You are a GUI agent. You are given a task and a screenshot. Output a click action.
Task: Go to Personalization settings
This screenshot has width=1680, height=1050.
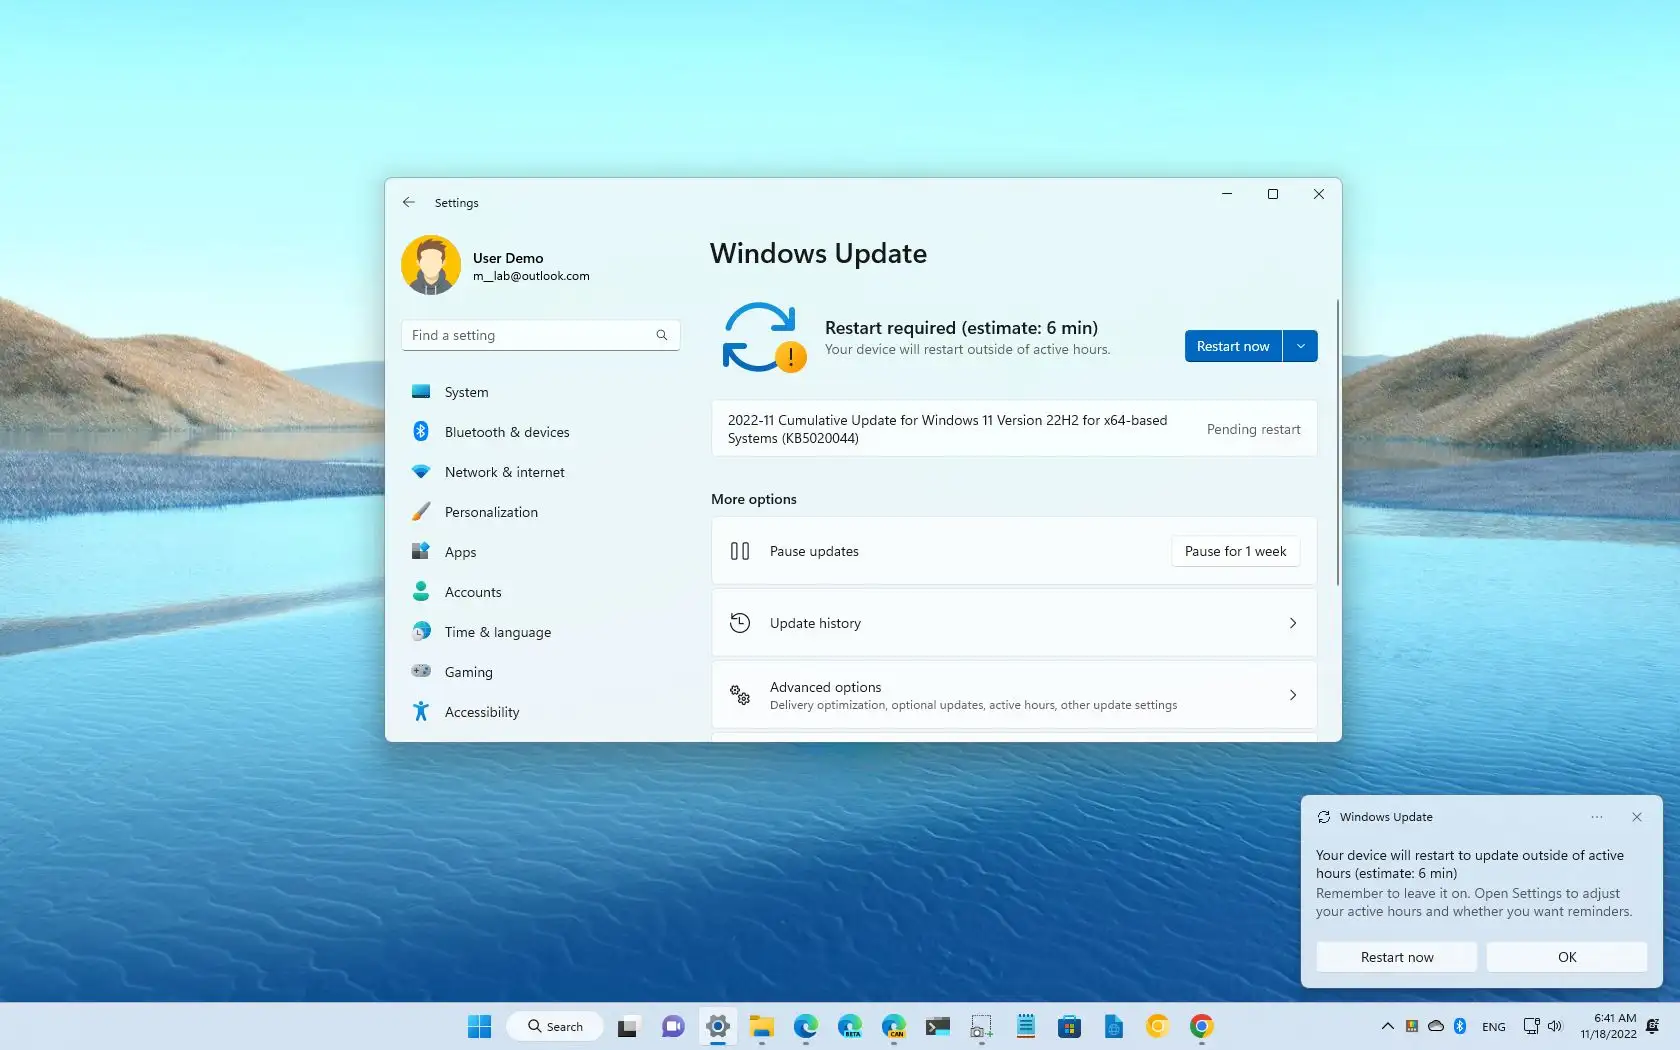[490, 512]
